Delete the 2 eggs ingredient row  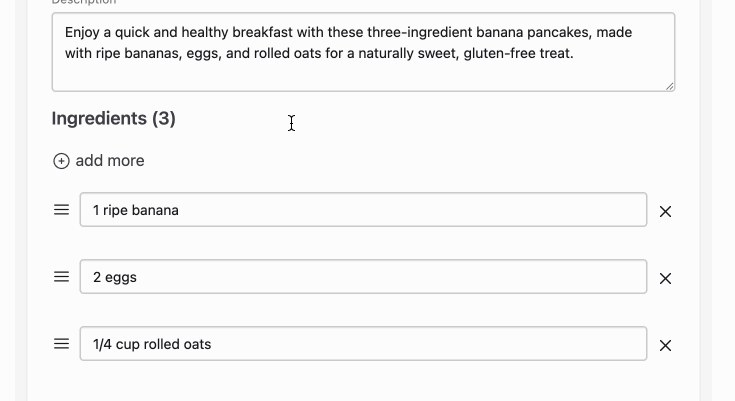pos(665,279)
